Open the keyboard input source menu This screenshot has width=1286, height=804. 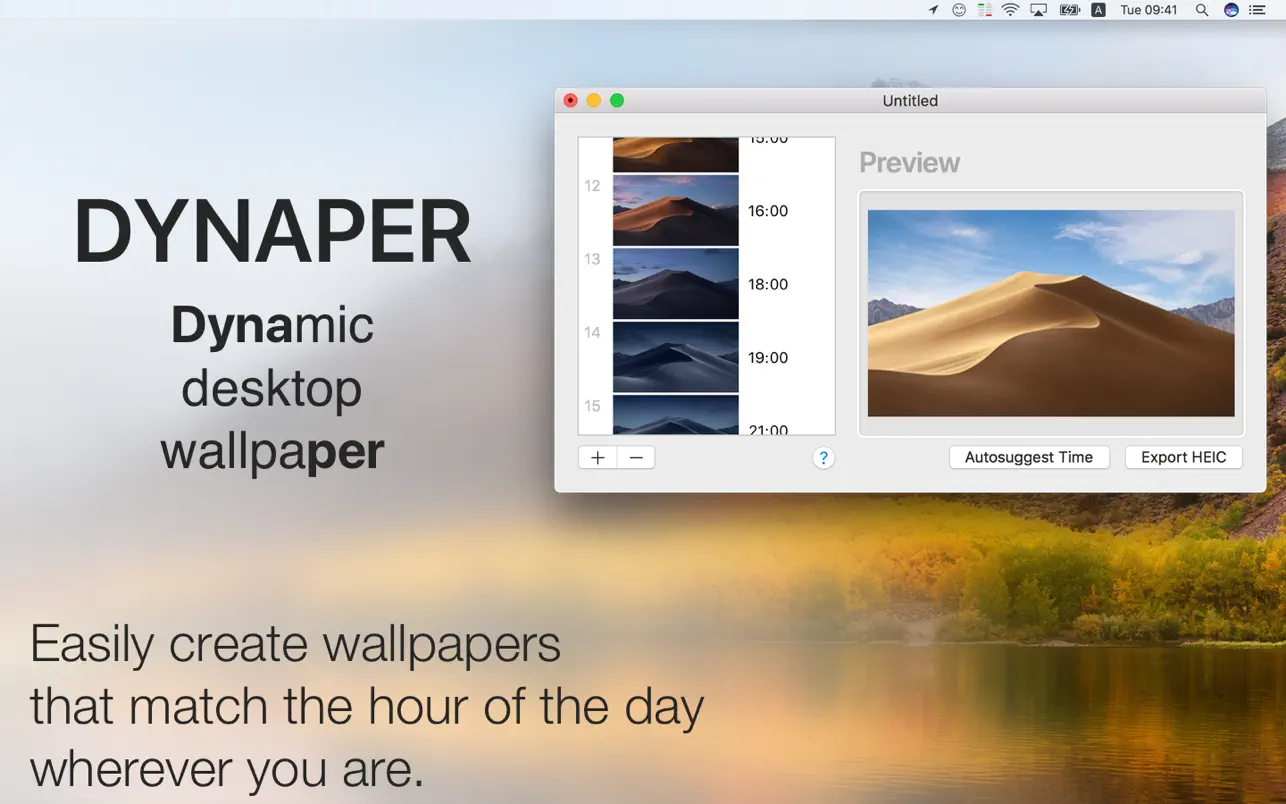pos(1098,10)
